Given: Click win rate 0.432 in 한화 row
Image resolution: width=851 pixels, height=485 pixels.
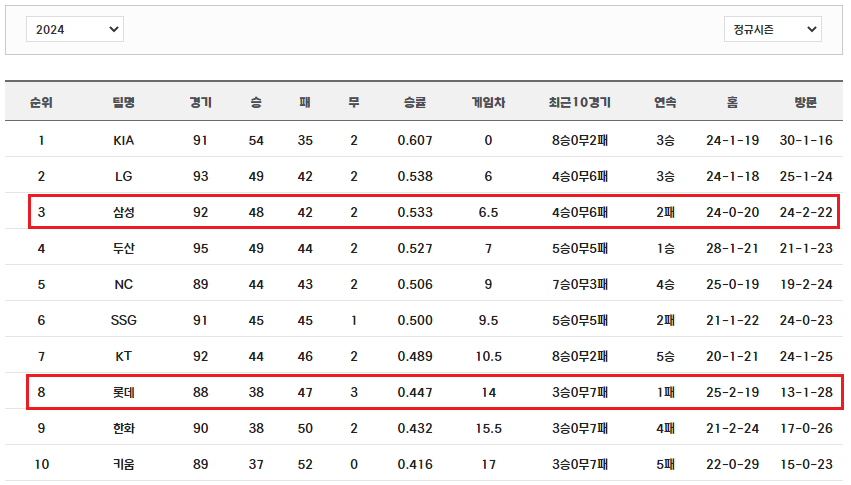Looking at the screenshot, I should 415,428.
